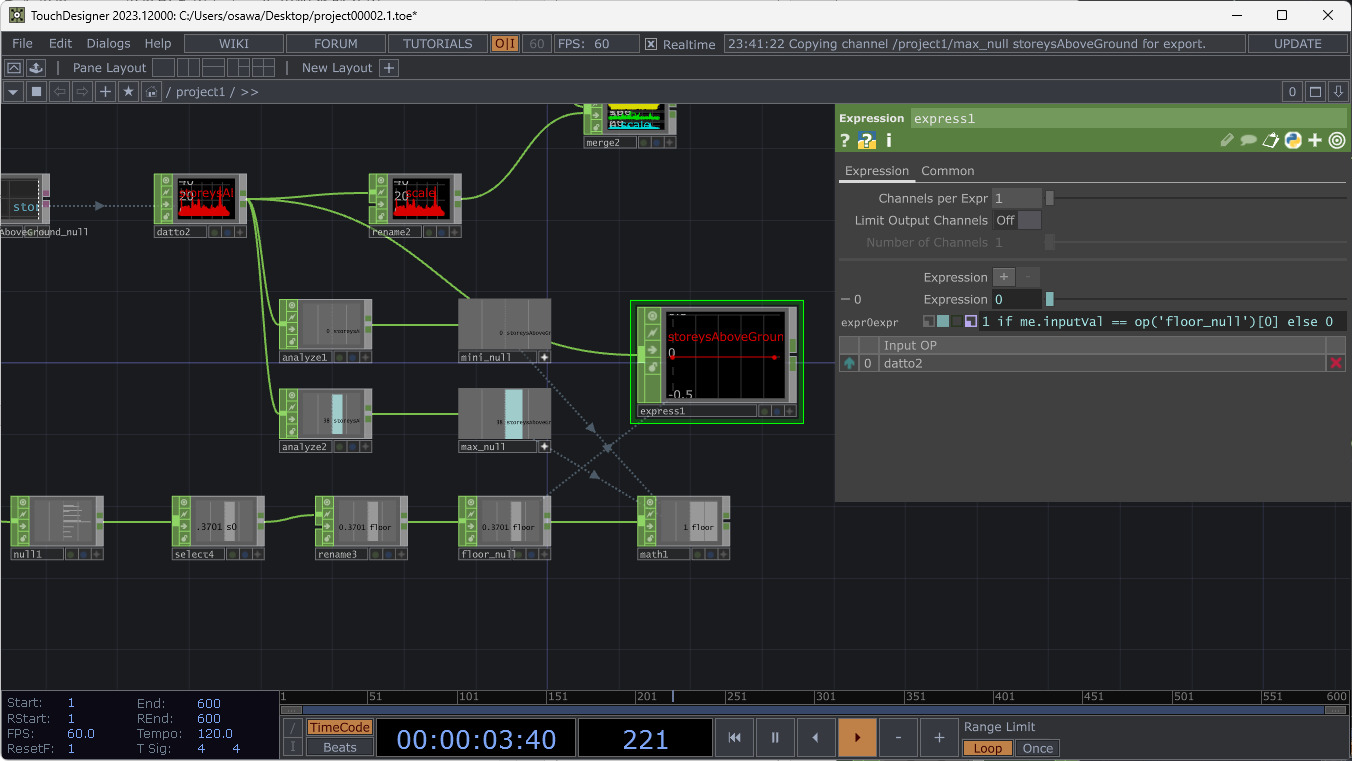Screen dimensions: 1352x761
Task: Toggle constant mode square on expr0expr
Action: click(929, 322)
